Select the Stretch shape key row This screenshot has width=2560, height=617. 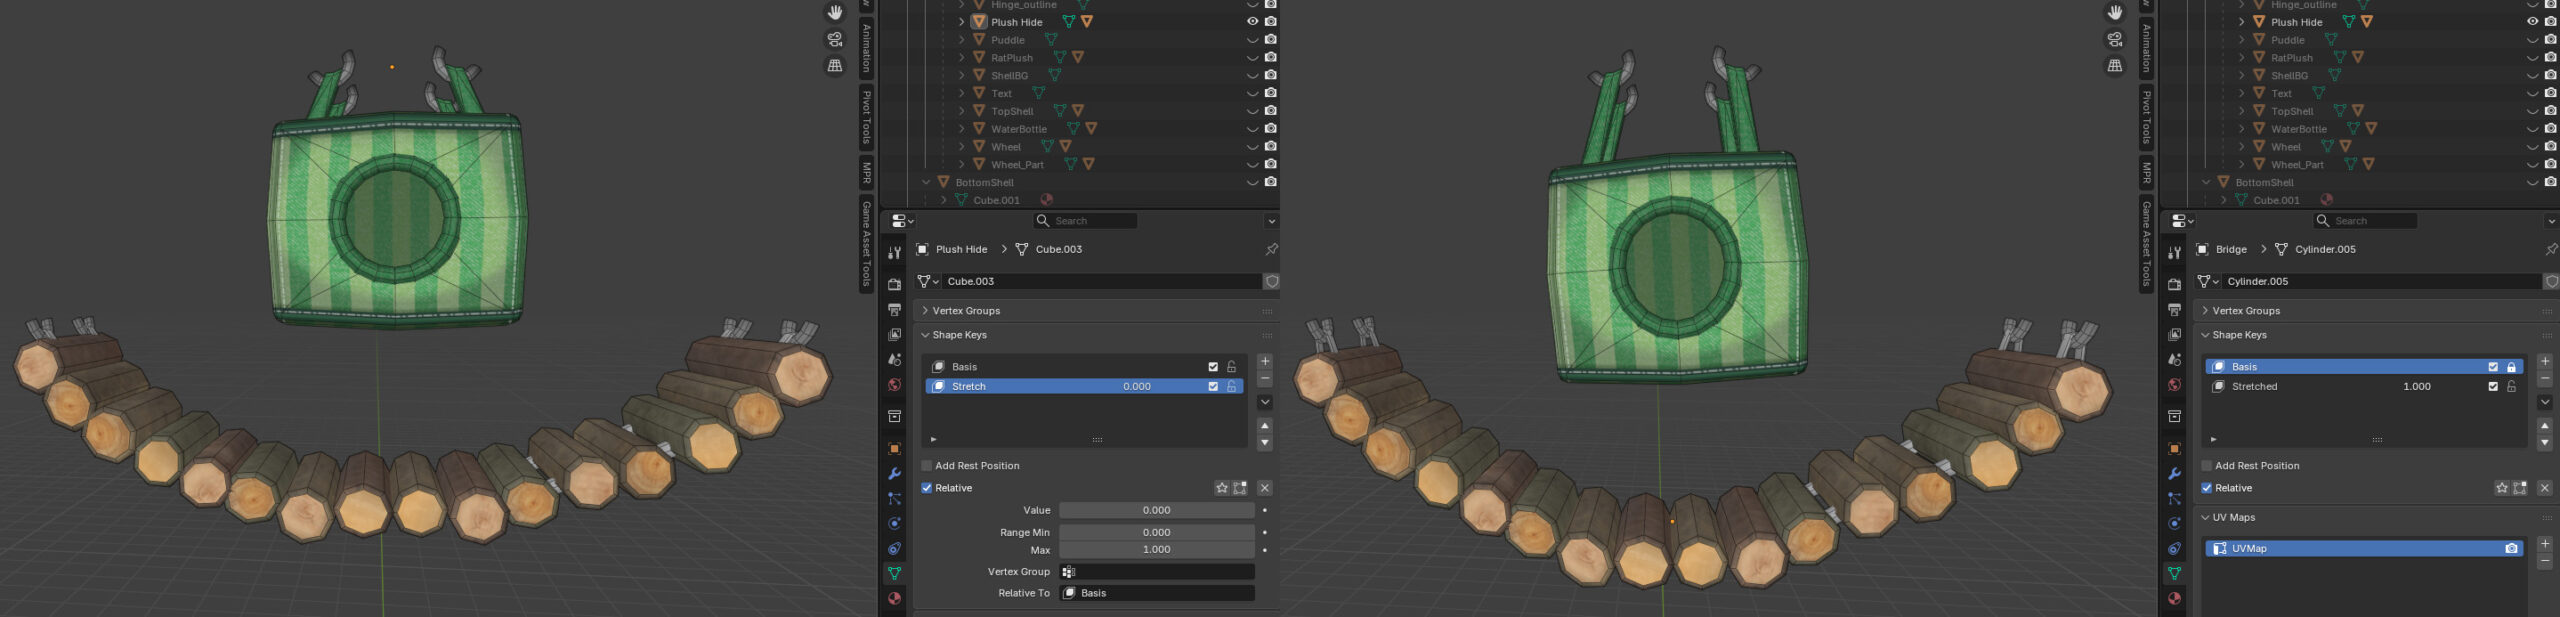click(1084, 386)
